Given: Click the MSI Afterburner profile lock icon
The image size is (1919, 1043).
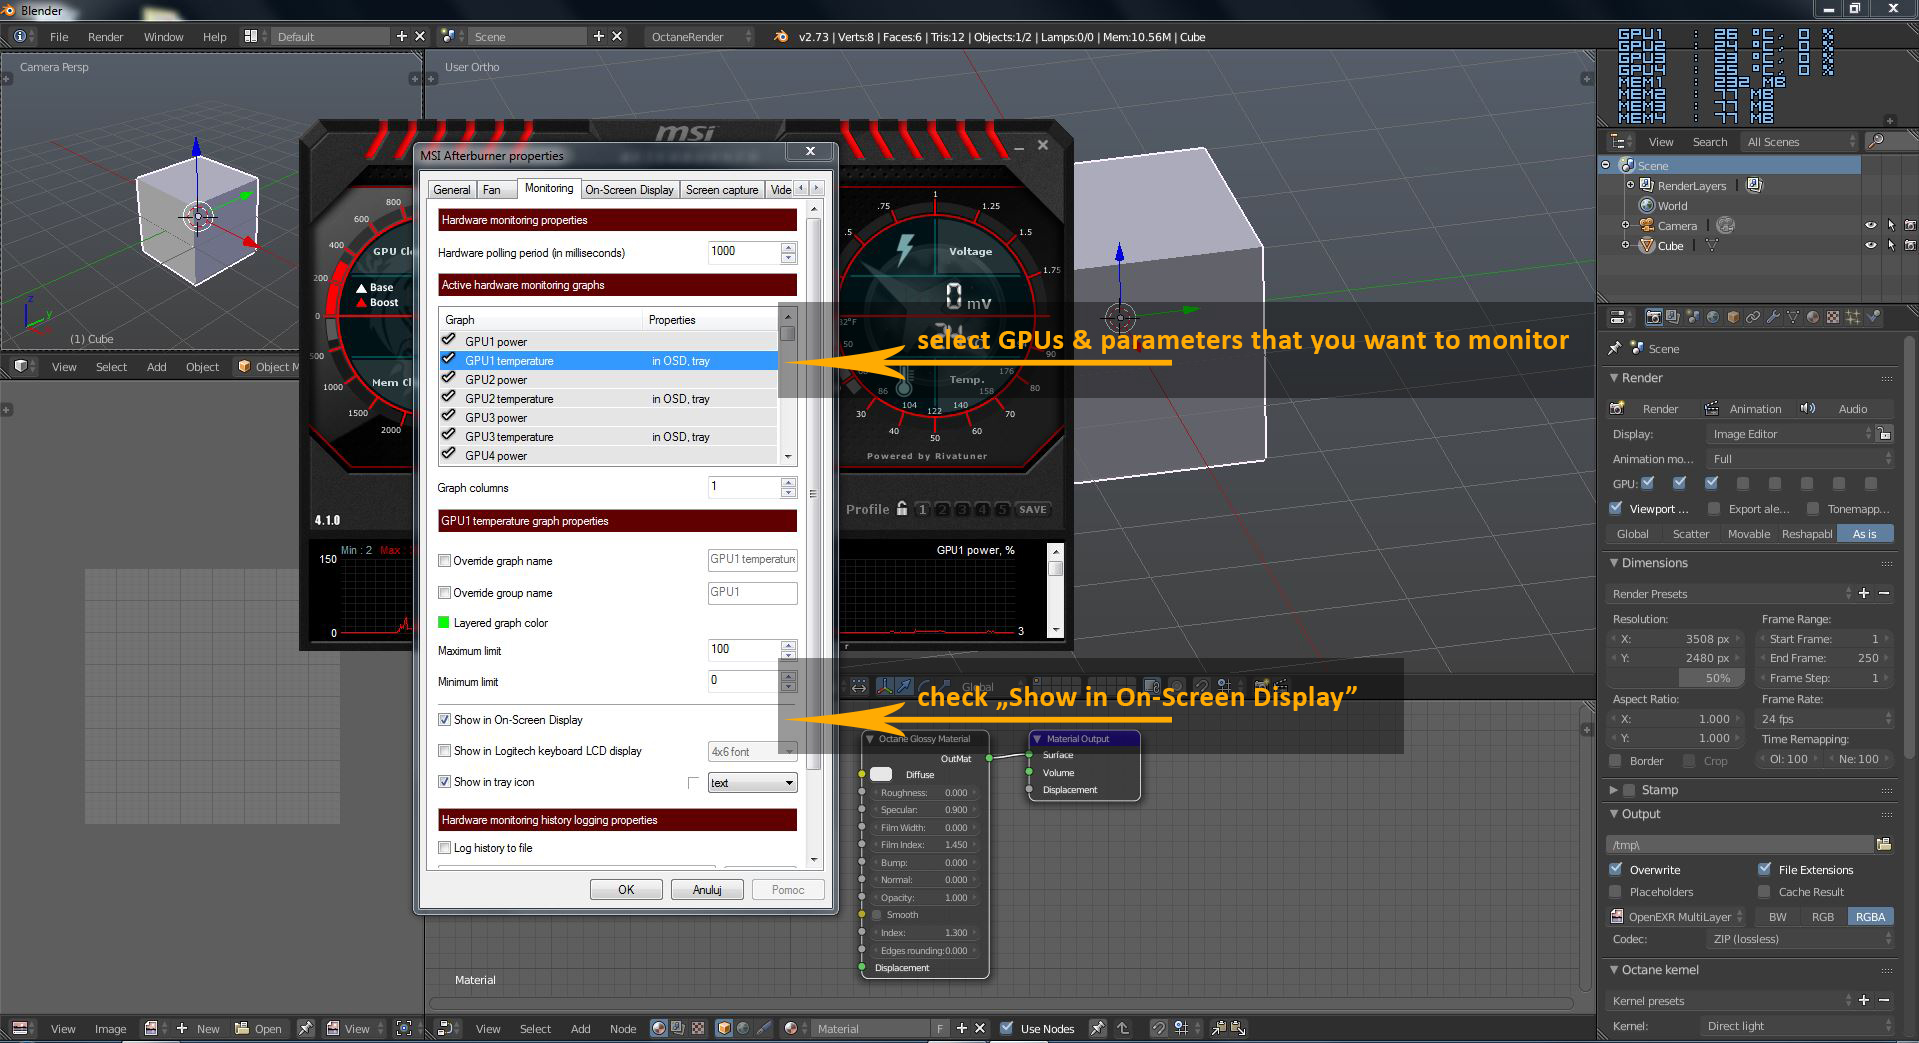Looking at the screenshot, I should [902, 508].
